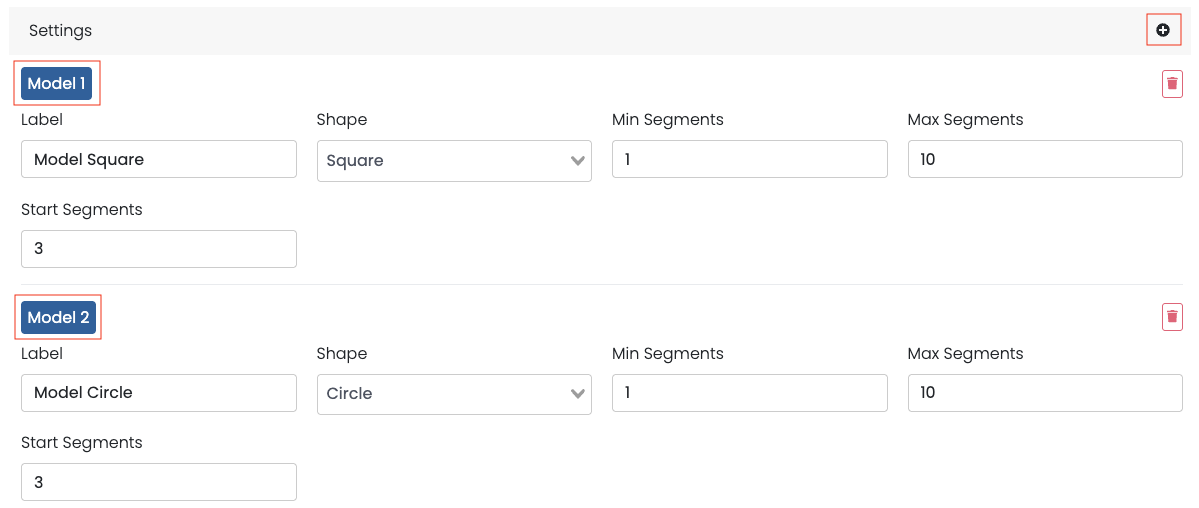Click Model 1 Min Segments input

tap(749, 159)
